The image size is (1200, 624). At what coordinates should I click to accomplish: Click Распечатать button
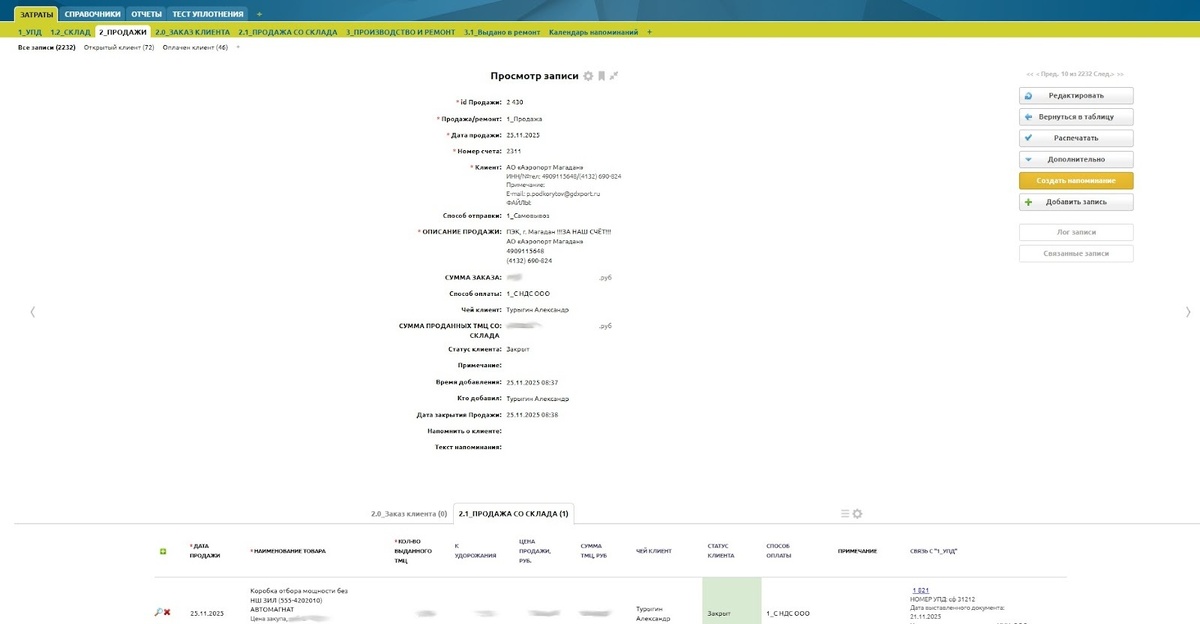pos(1076,138)
